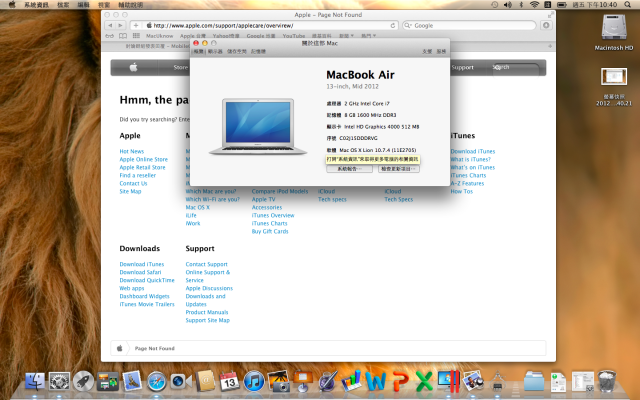Enter Safari full screen arrows icon
The height and width of the screenshot is (400, 640).
[x=551, y=15]
